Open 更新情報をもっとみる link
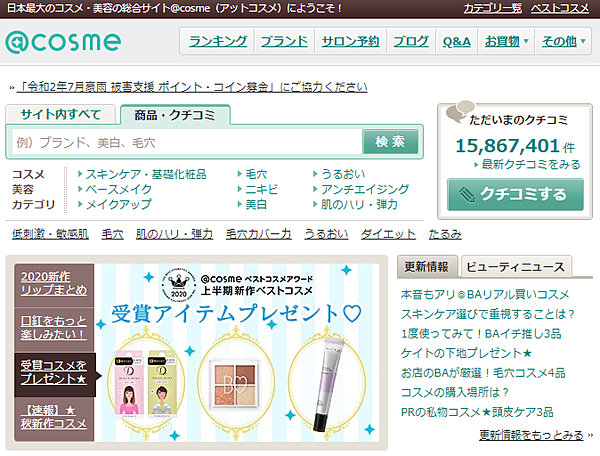 [x=531, y=435]
